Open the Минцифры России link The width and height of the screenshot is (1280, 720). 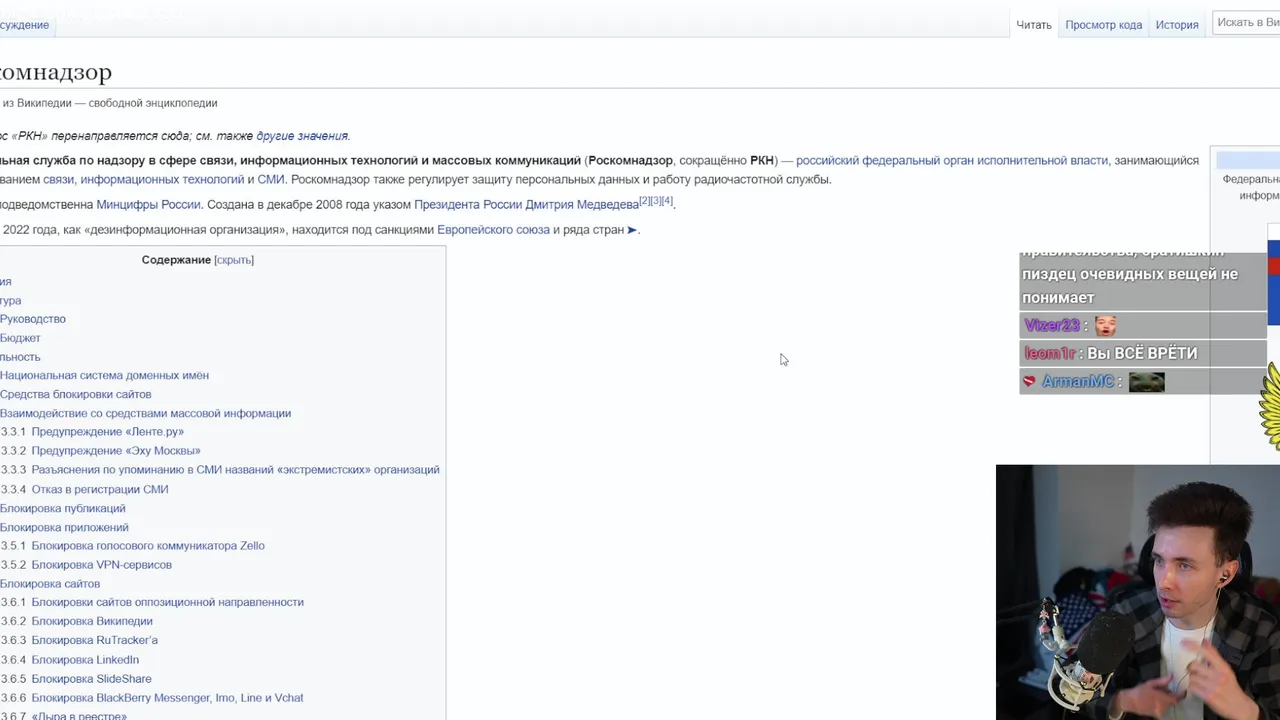[148, 205]
